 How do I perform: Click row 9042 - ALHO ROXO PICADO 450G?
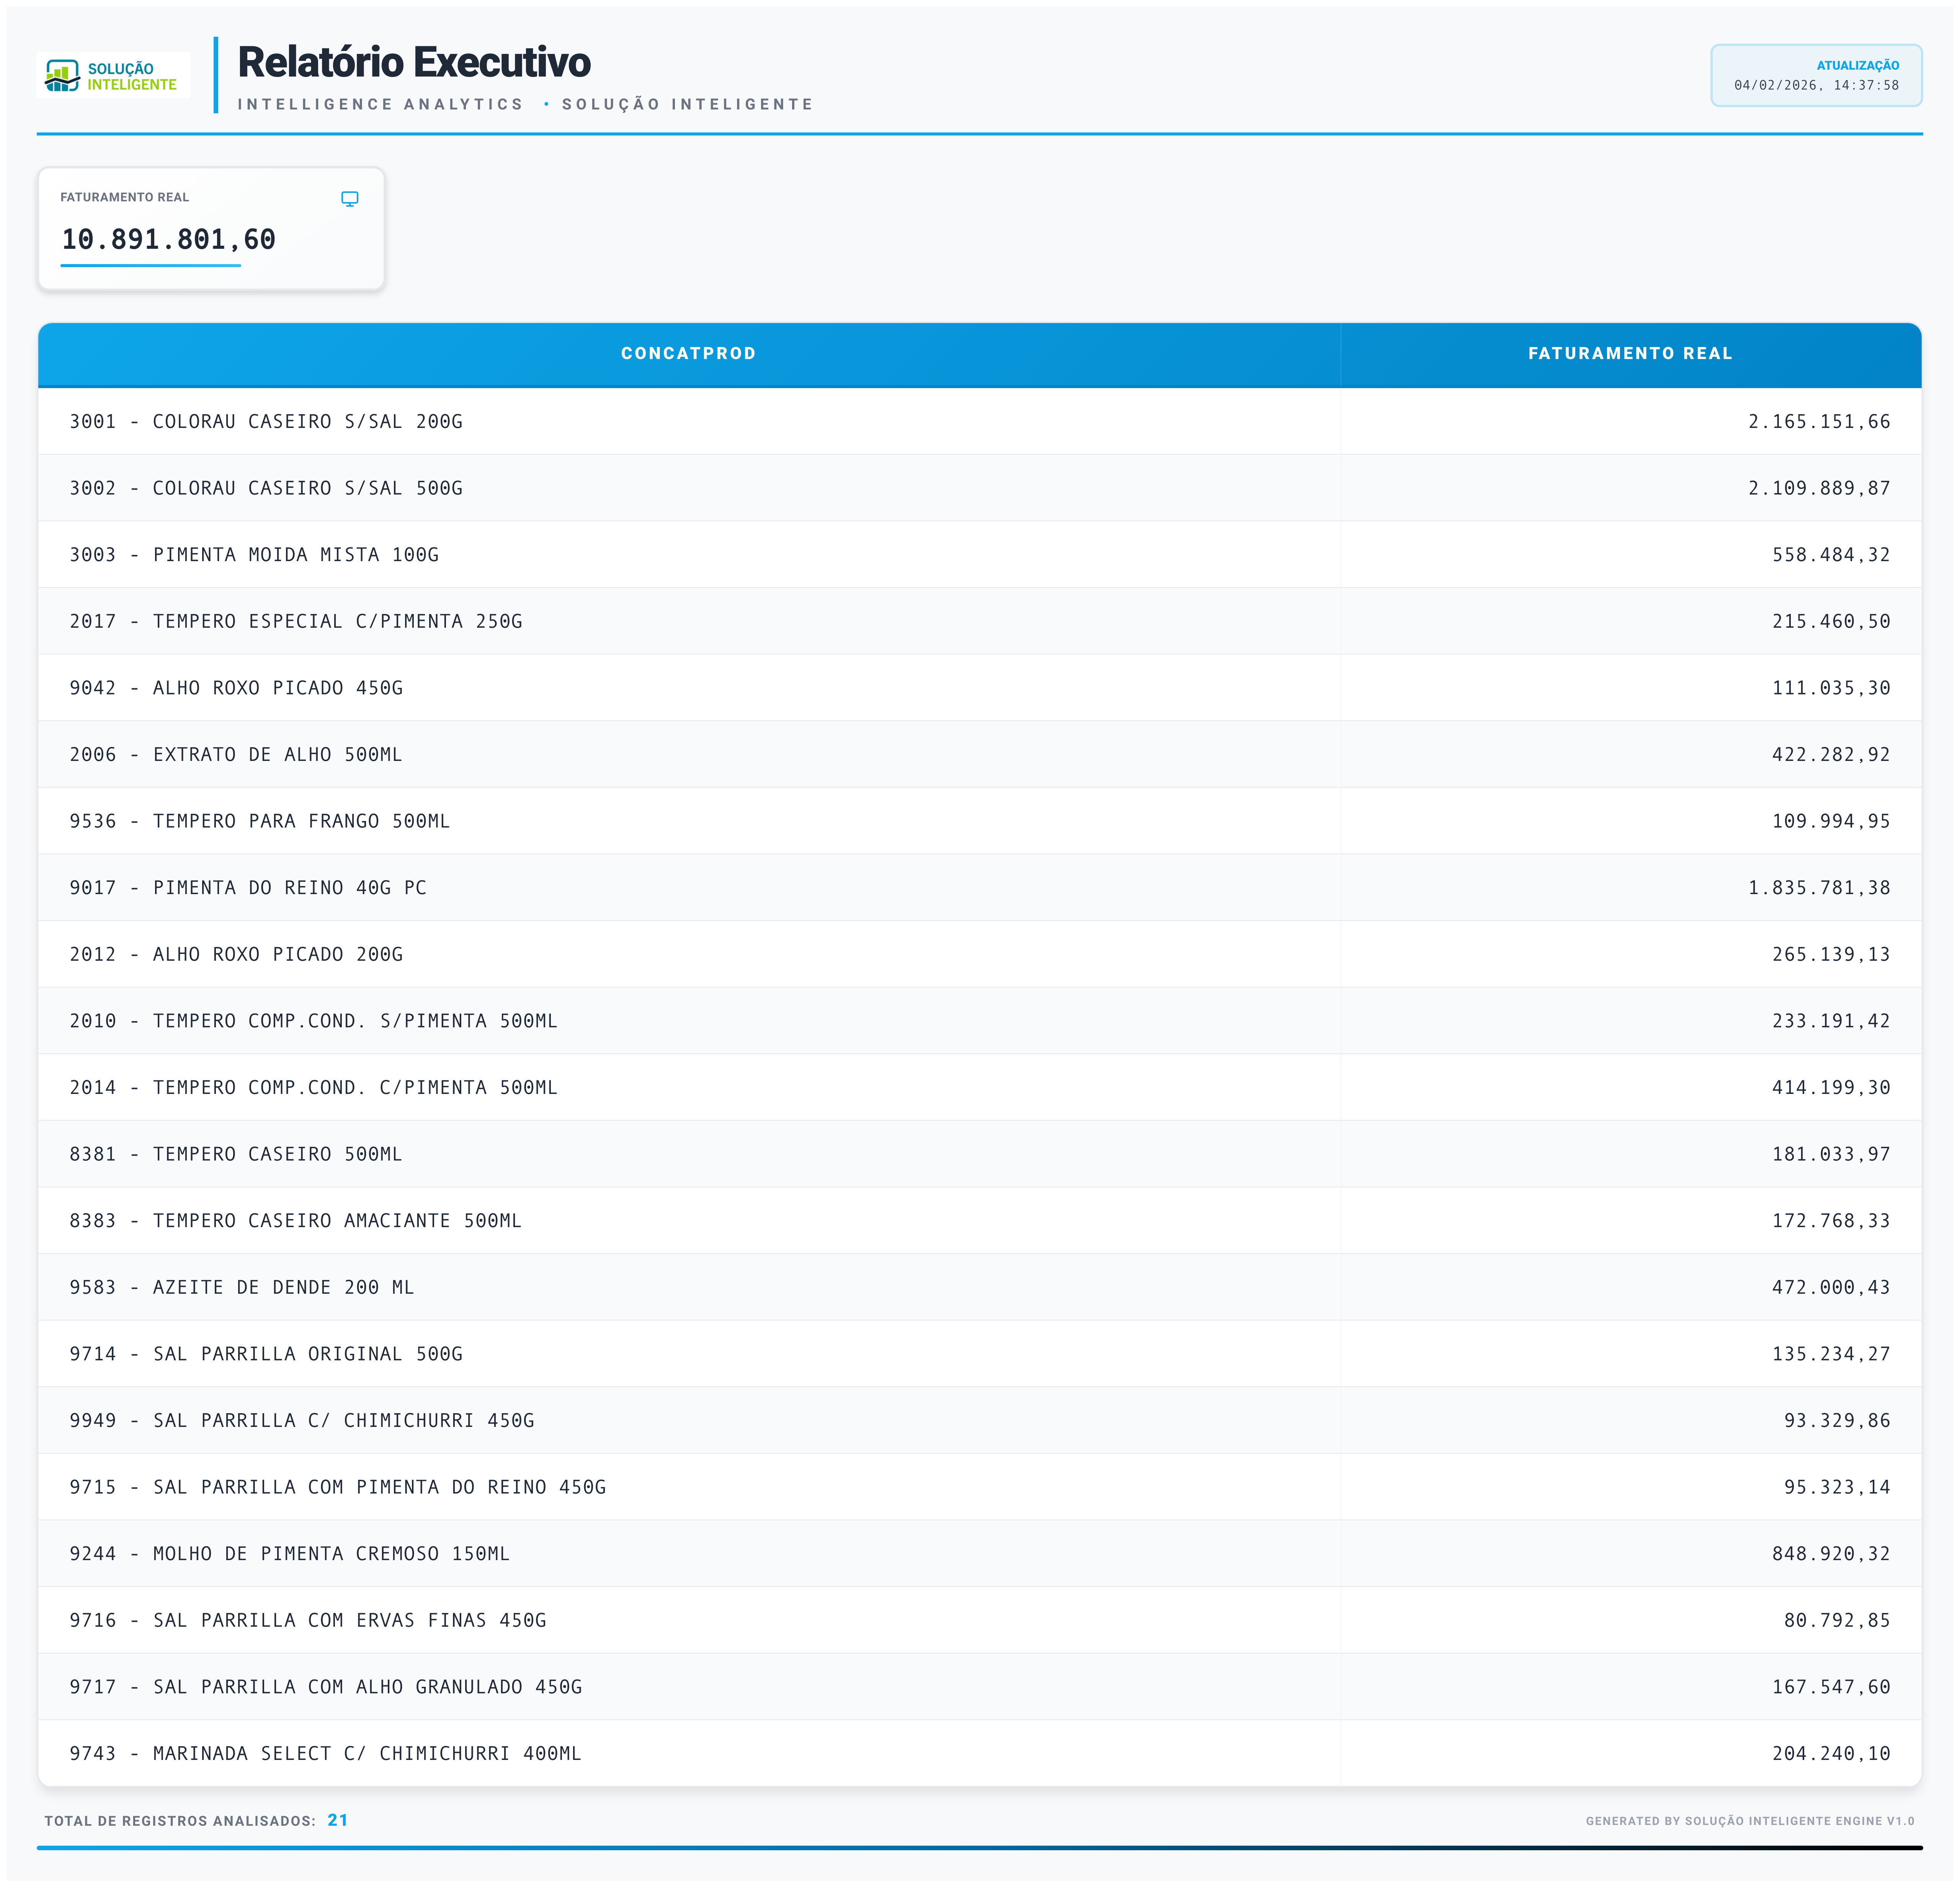coord(236,688)
